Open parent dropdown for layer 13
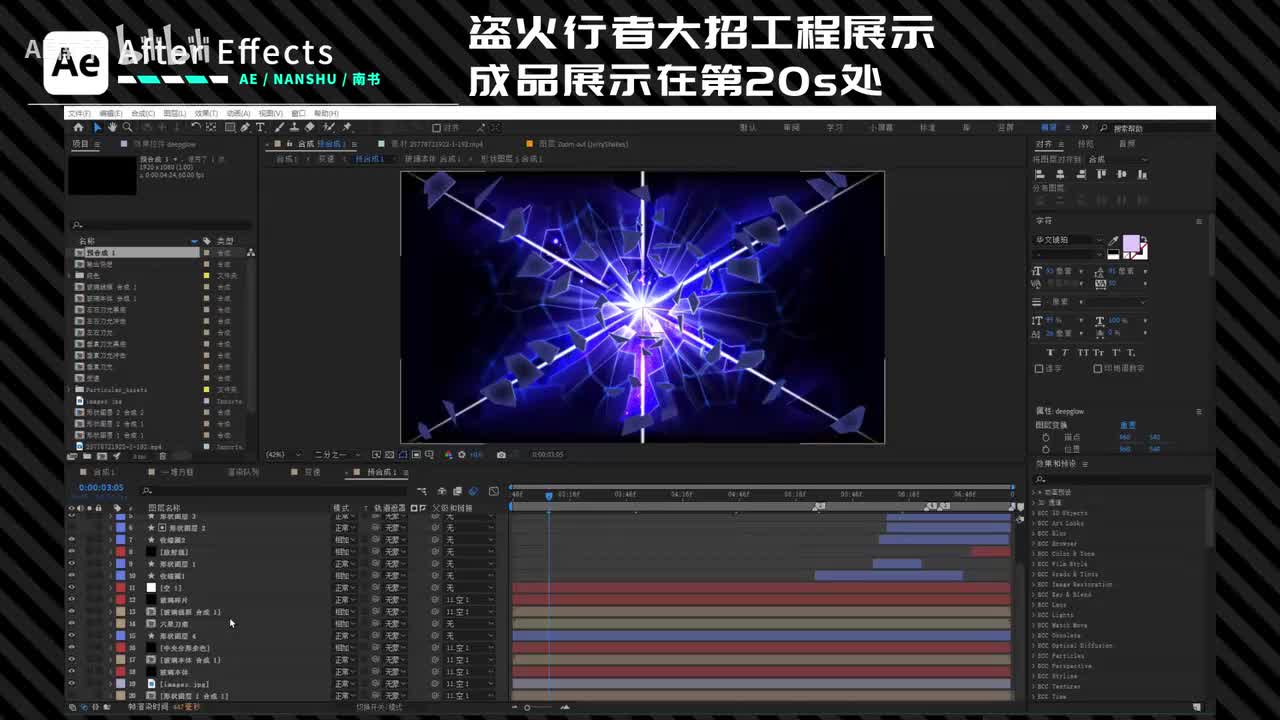 [x=469, y=612]
